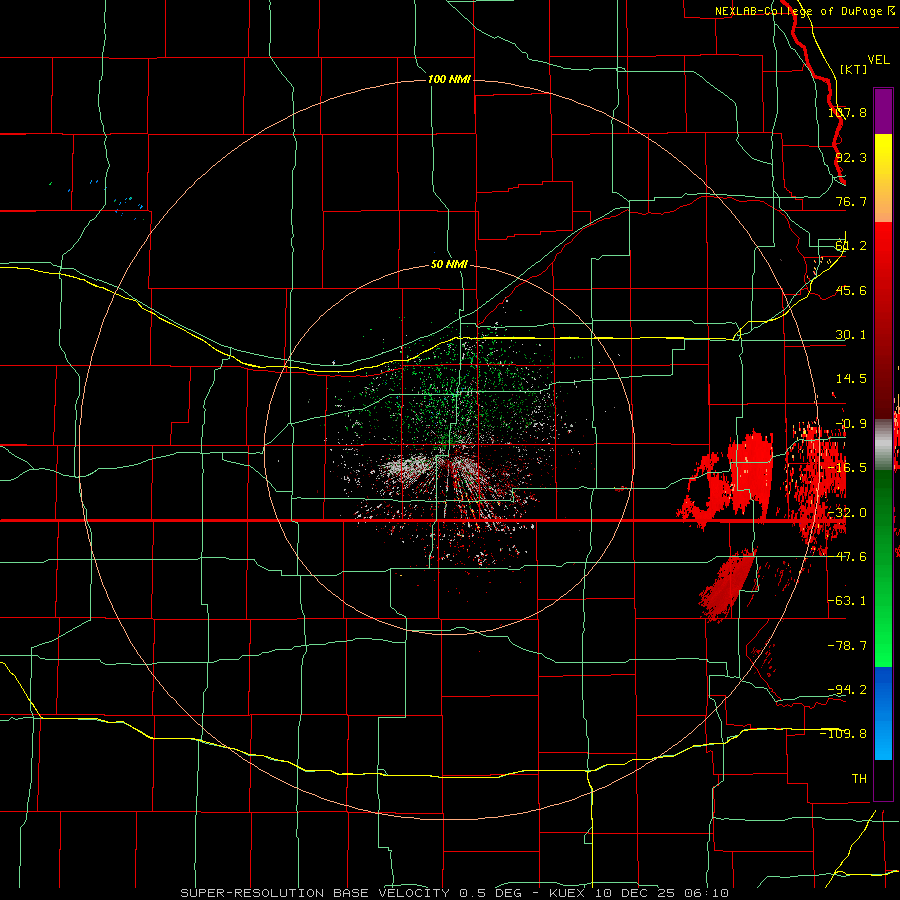Pick the blue segment of velocity scale
The width and height of the screenshot is (900, 900).
[883, 713]
